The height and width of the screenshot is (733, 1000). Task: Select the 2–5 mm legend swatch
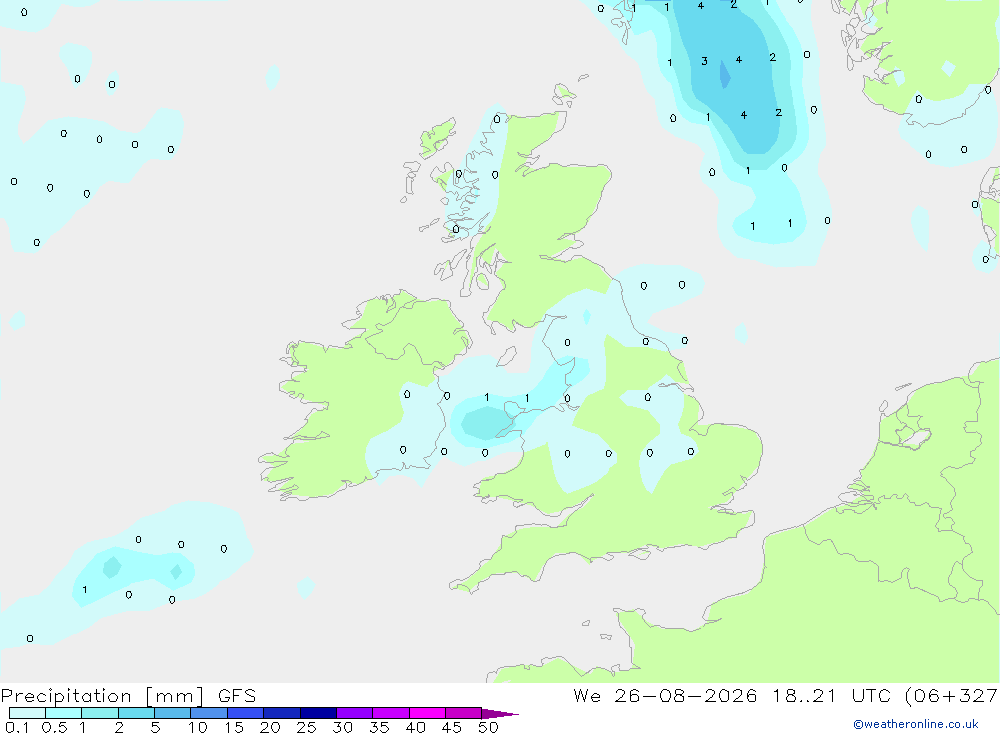[136, 713]
